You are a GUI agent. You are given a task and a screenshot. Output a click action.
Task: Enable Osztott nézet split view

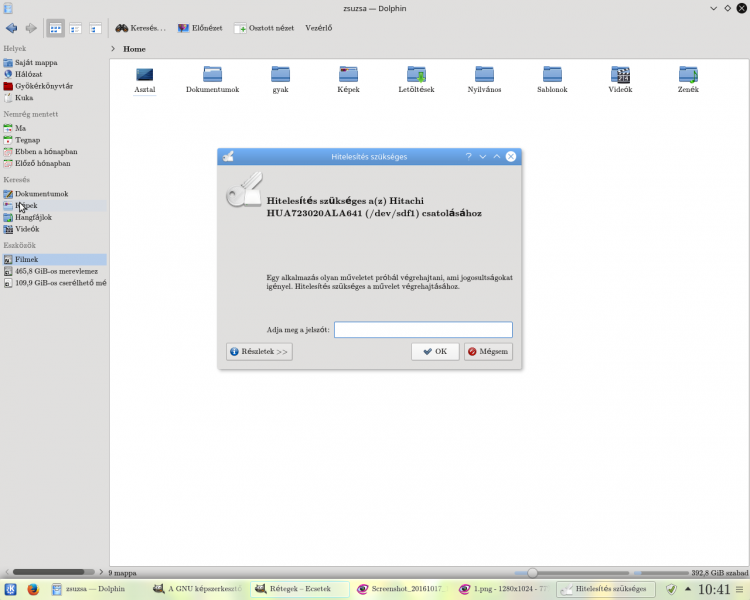tap(264, 28)
